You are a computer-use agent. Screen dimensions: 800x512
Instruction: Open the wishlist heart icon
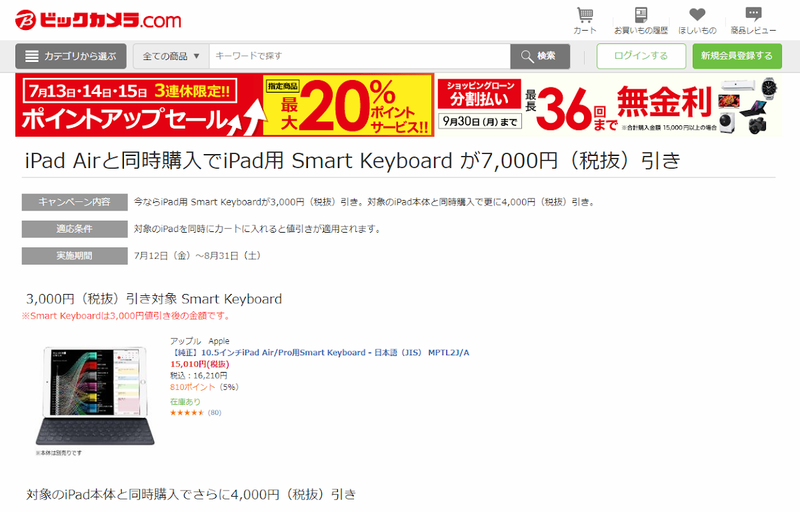697,15
